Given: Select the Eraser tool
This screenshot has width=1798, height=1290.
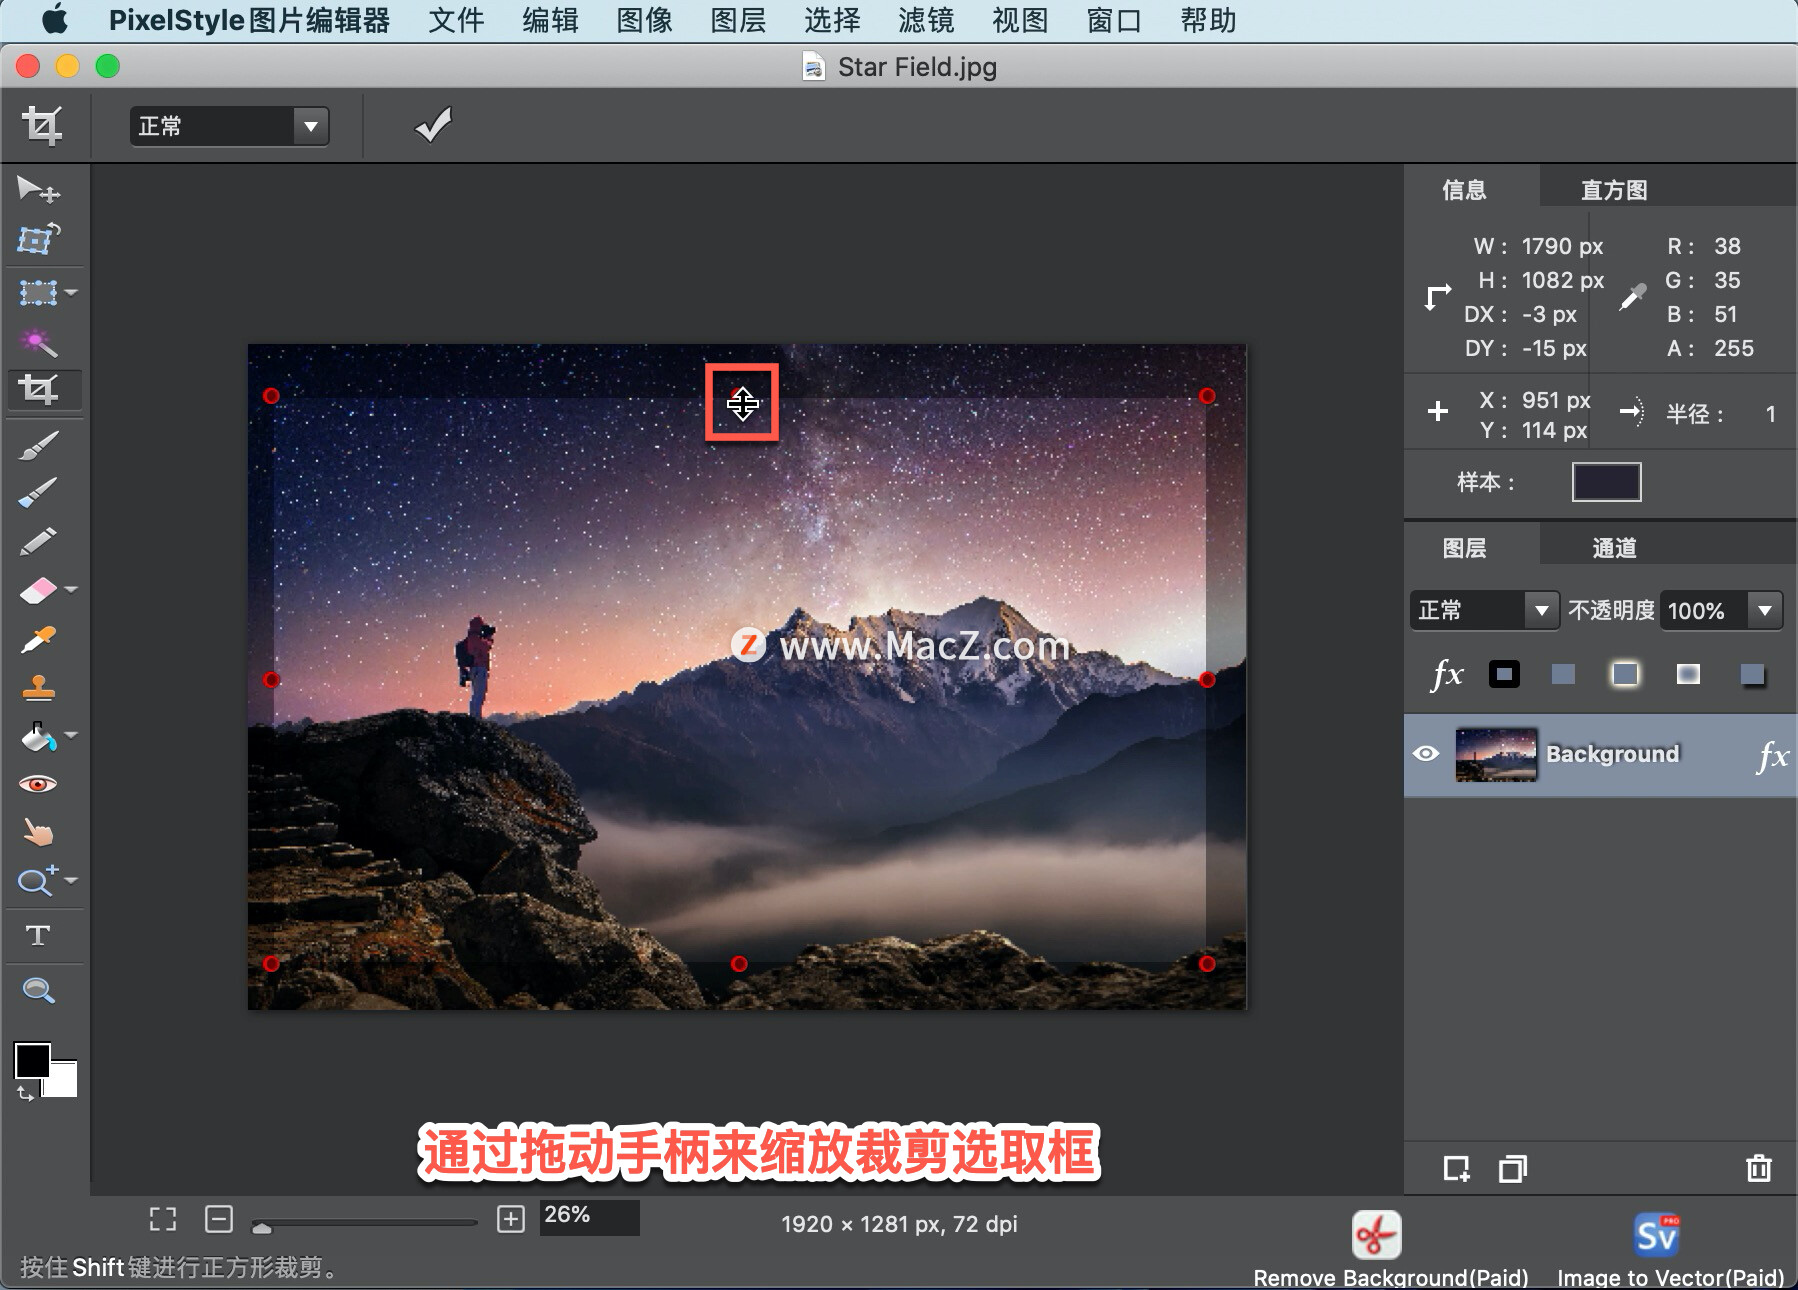Looking at the screenshot, I should click(x=38, y=590).
